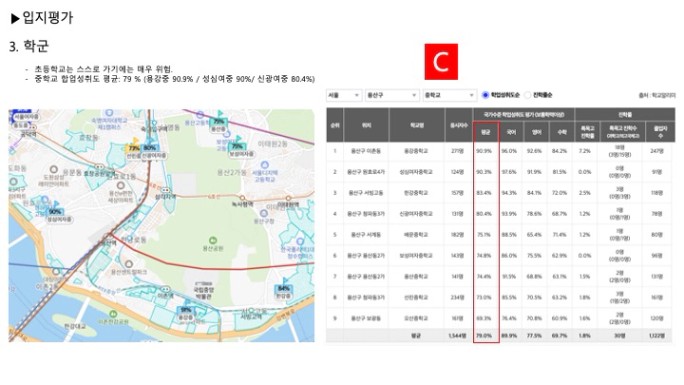This screenshot has width=684, height=385.
Task: Select the 진학률순 radio button
Action: pos(527,95)
